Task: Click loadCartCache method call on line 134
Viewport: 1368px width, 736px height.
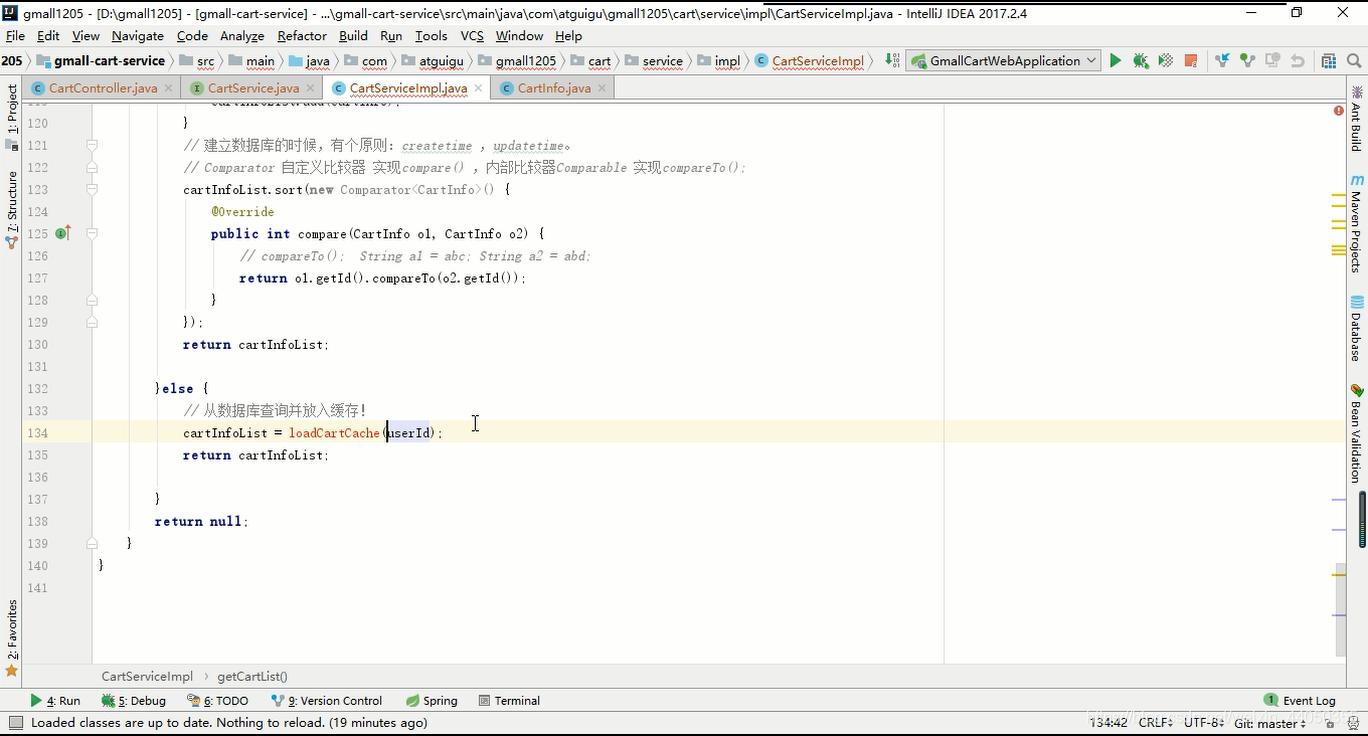Action: pos(334,433)
